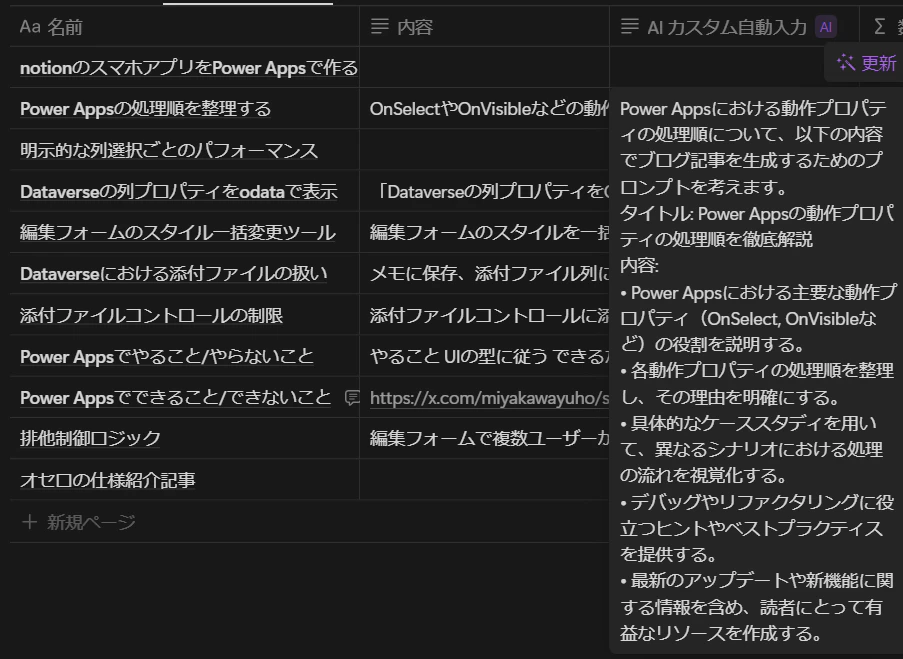Screen dimensions: 903x659
Task: Select the 内容 cell starting メモに保存、添付ファイル列
Action: pos(484,274)
